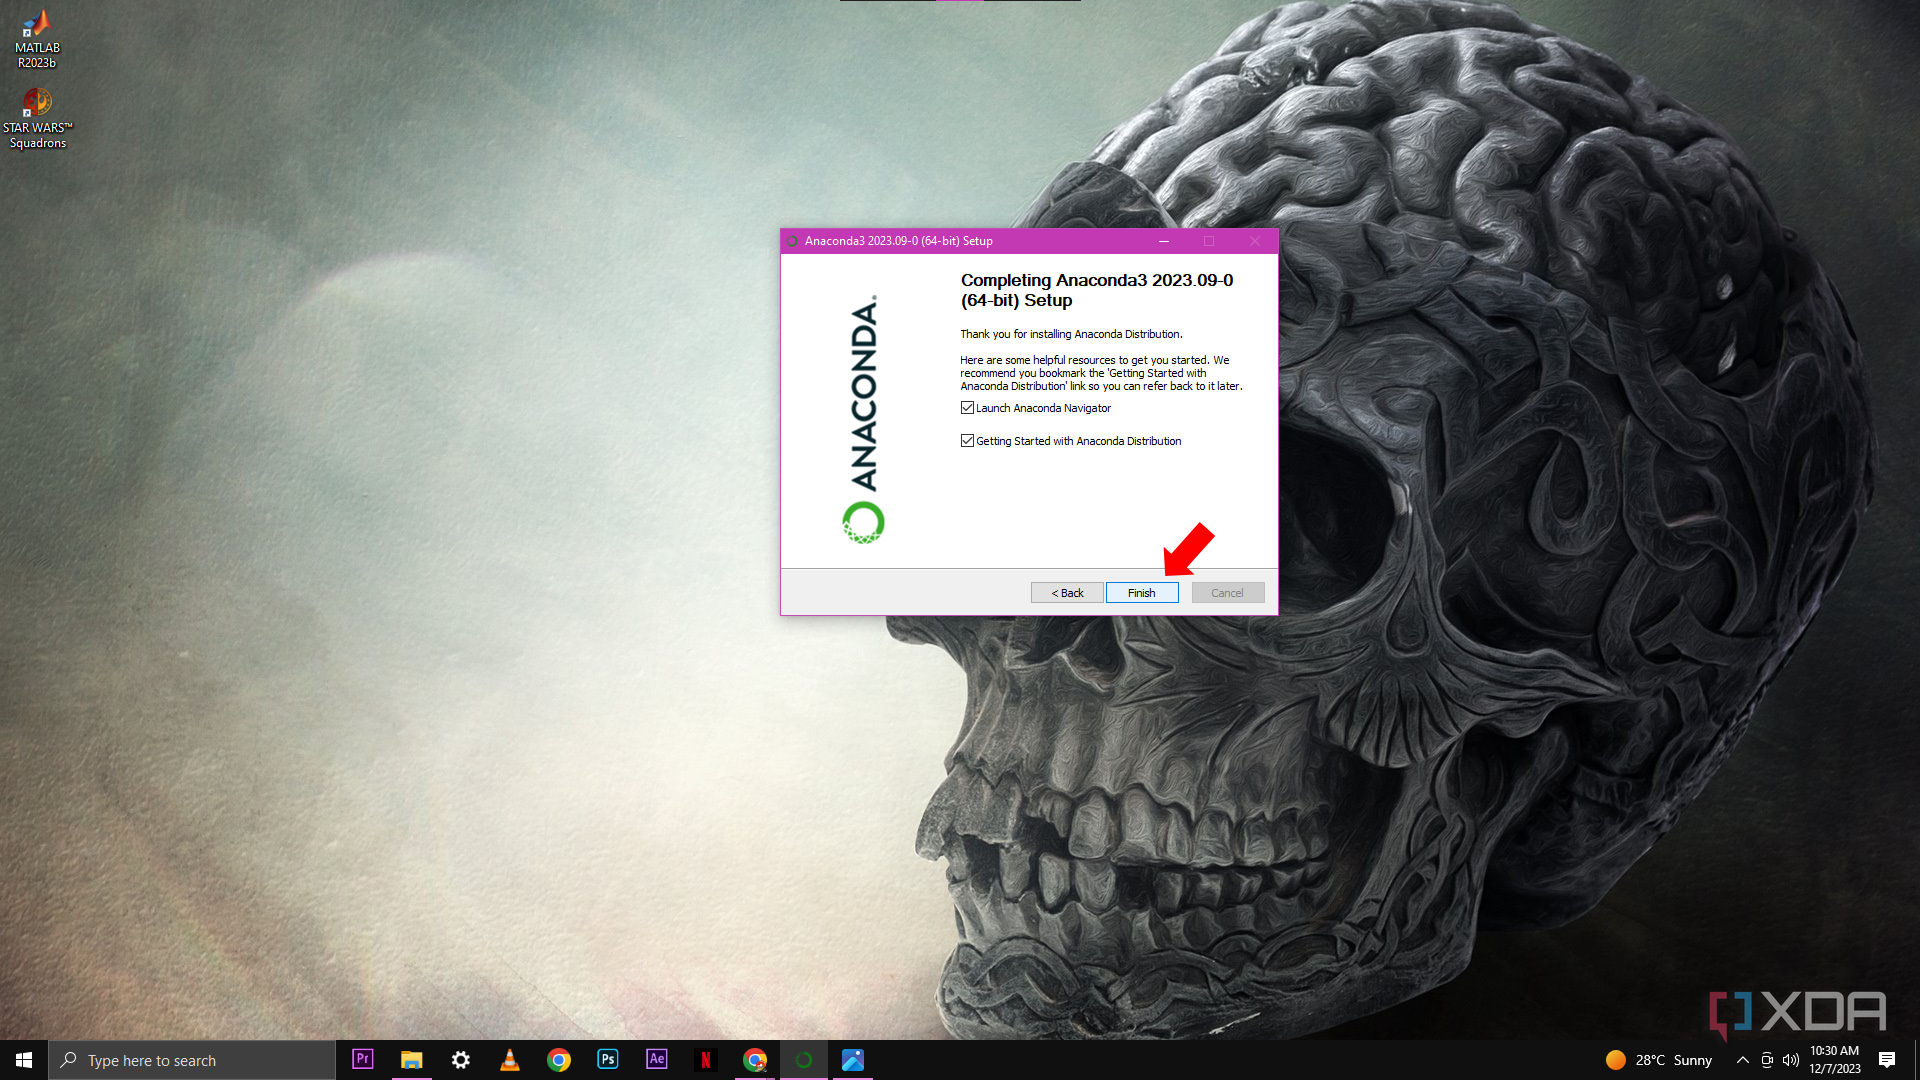Open the Photos app
1920x1080 pixels.
pyautogui.click(x=853, y=1059)
